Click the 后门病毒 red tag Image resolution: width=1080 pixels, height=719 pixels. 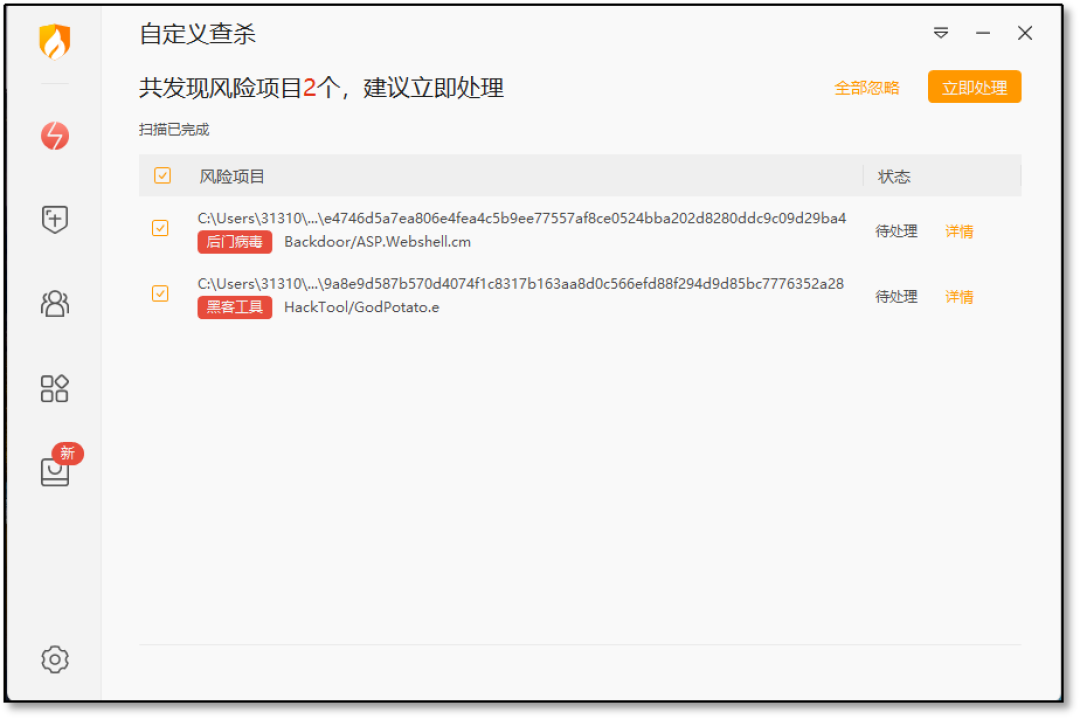click(234, 242)
